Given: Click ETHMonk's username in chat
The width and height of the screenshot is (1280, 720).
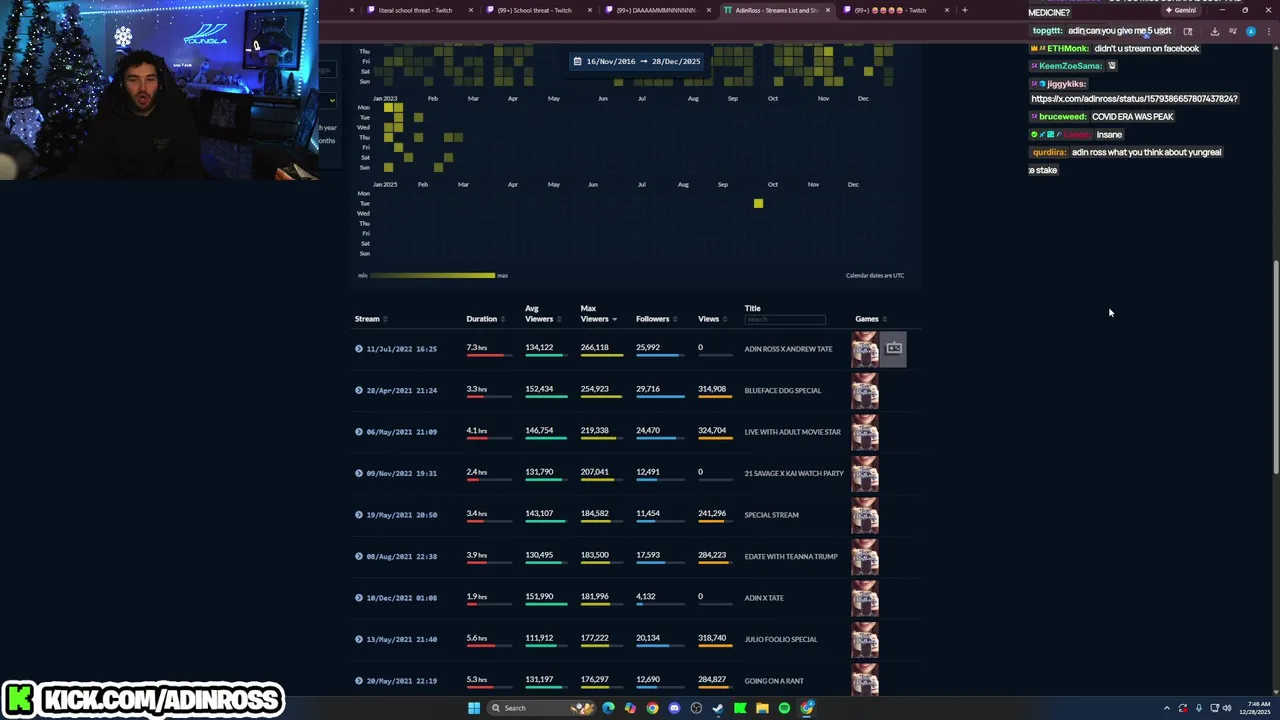Looking at the screenshot, I should tap(1069, 49).
